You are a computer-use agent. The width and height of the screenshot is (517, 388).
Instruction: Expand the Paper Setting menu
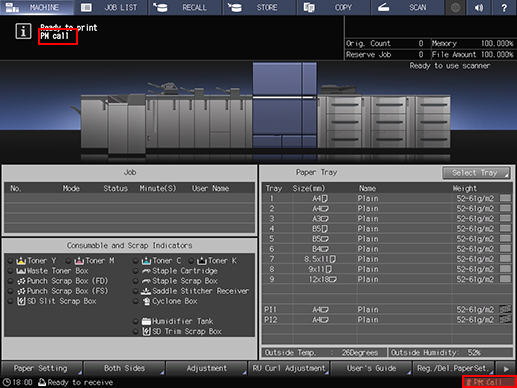[42, 368]
